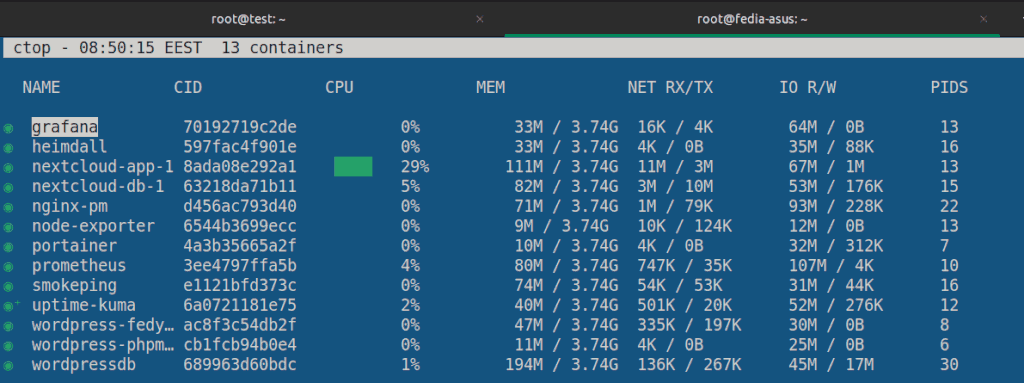Select the wordpress-fedy… container name
This screenshot has width=1024, height=383.
(x=103, y=325)
